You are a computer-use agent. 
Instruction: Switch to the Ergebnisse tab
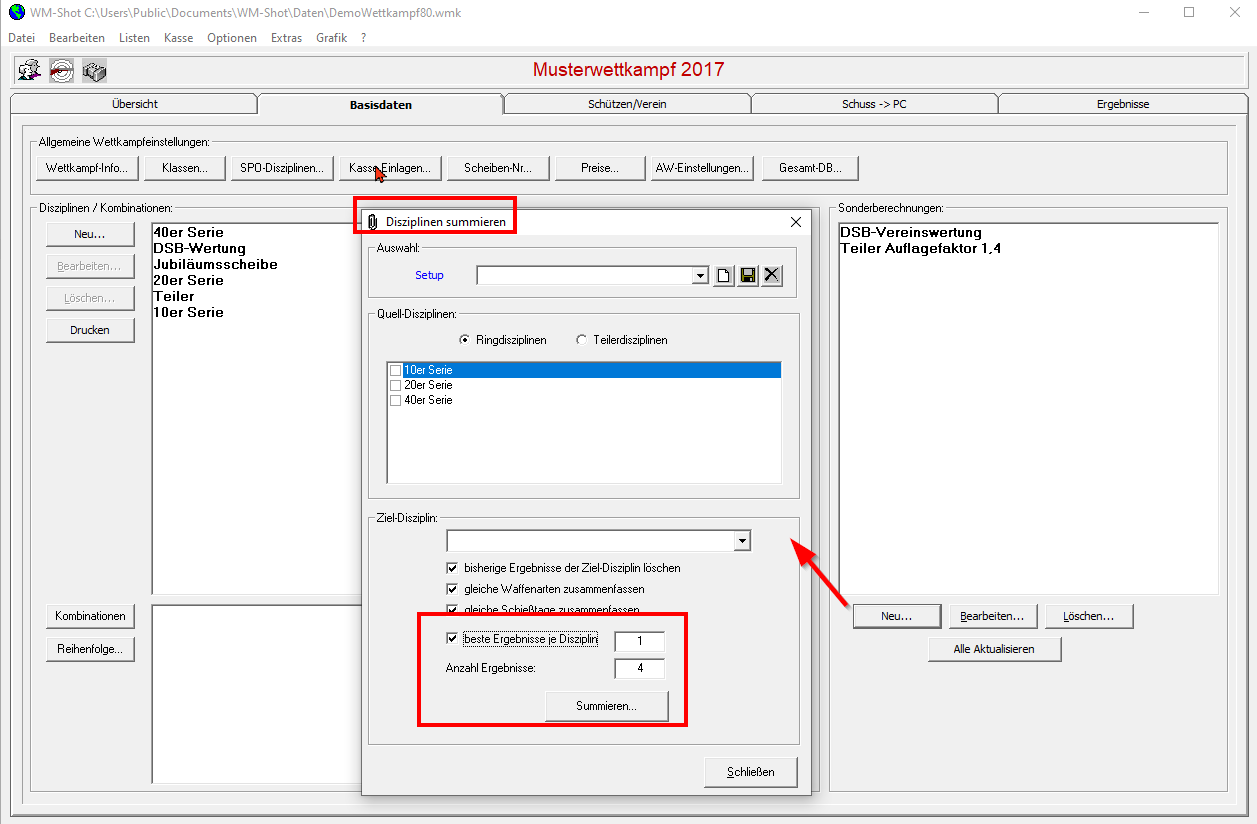pos(1122,104)
